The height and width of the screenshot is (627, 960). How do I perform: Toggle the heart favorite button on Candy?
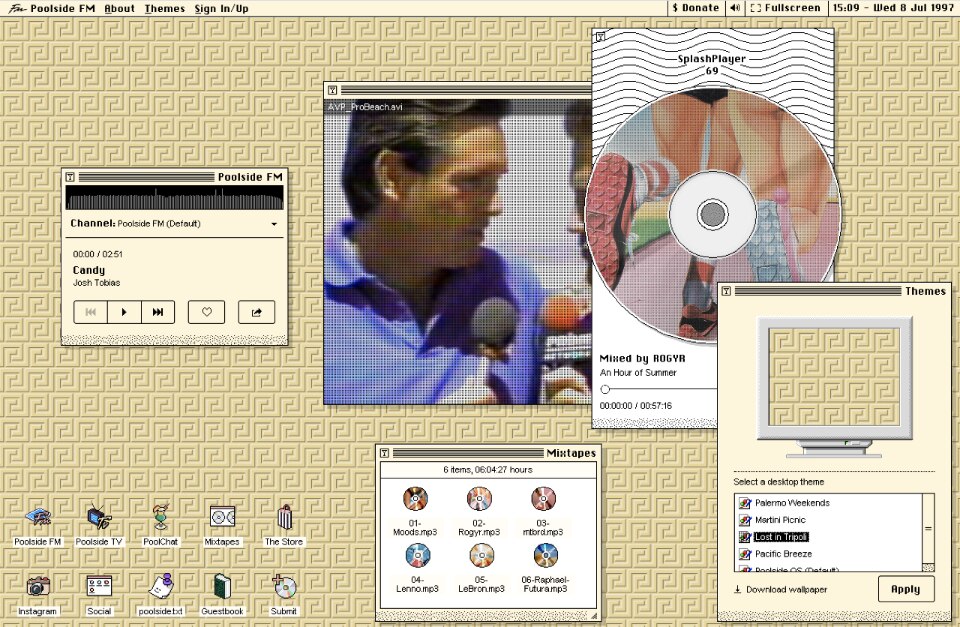207,312
